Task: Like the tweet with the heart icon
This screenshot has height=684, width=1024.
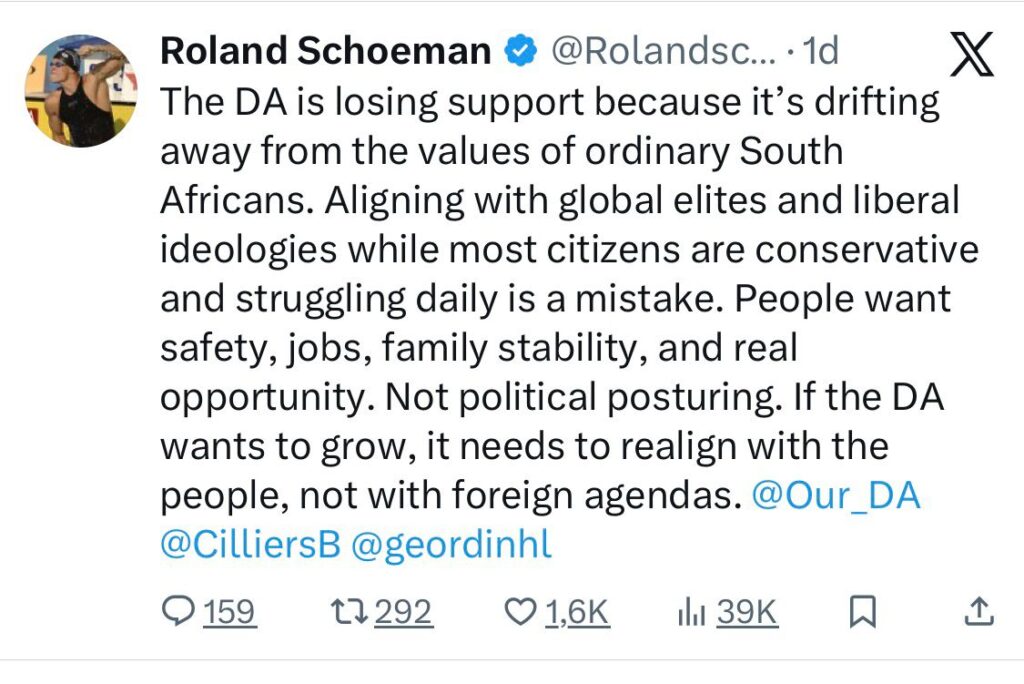Action: [x=520, y=612]
